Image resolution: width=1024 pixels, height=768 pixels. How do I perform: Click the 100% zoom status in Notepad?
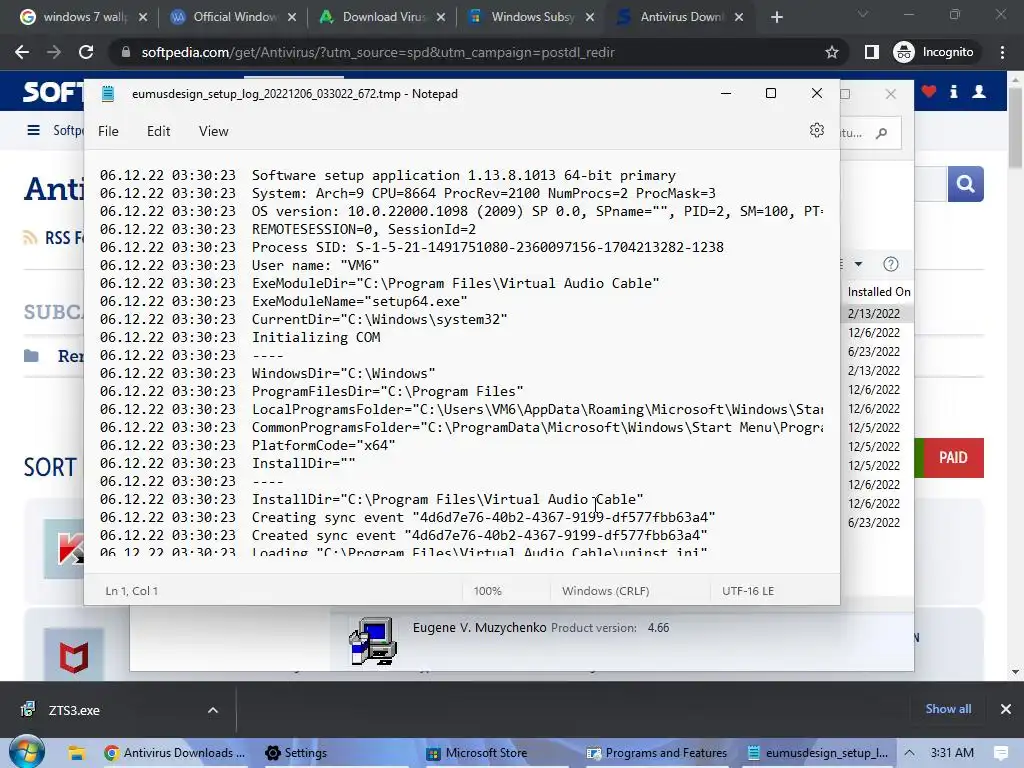click(x=487, y=591)
